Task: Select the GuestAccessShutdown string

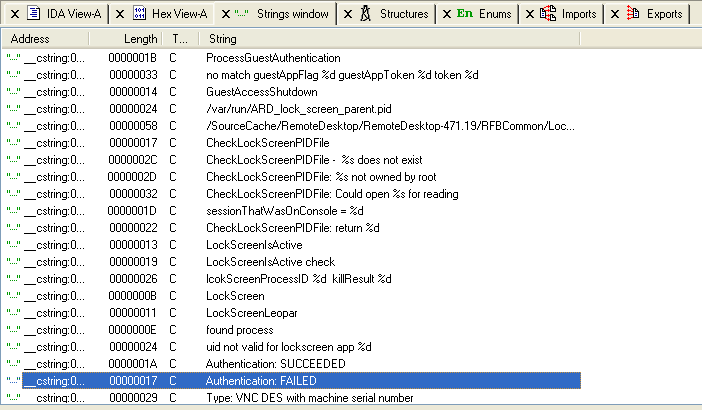Action: (x=262, y=92)
